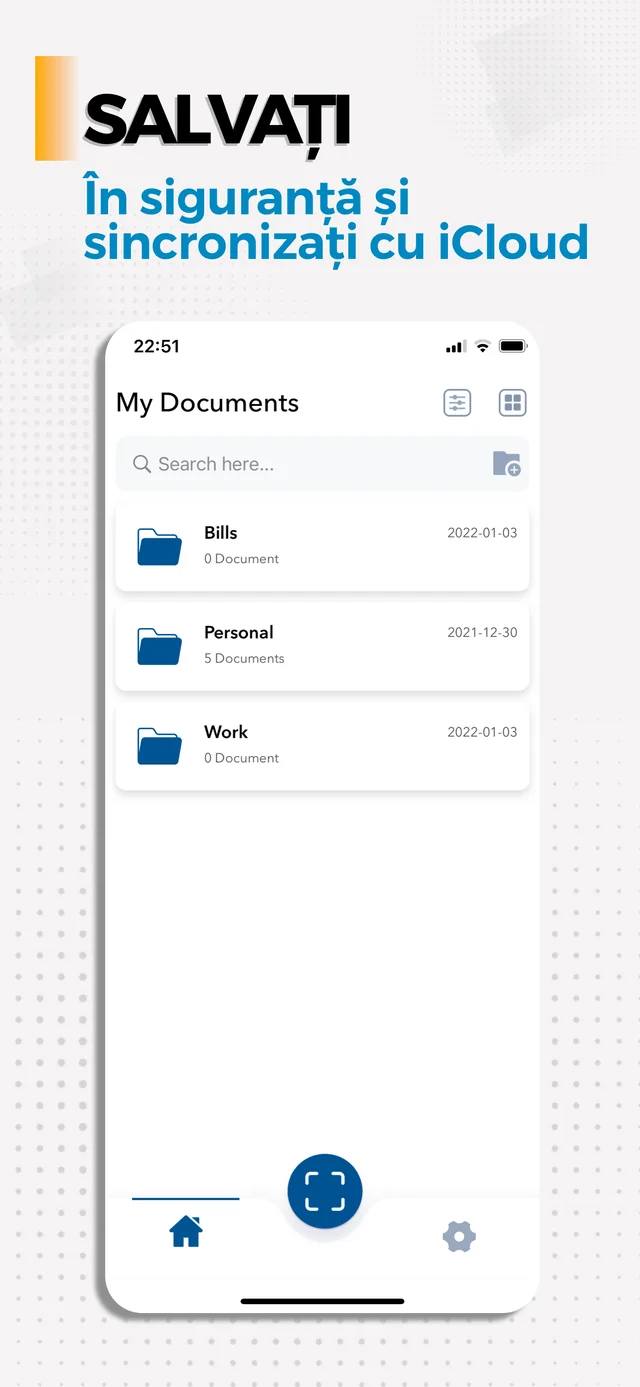Click the My Documents title
This screenshot has height=1387, width=640.
pos(207,403)
